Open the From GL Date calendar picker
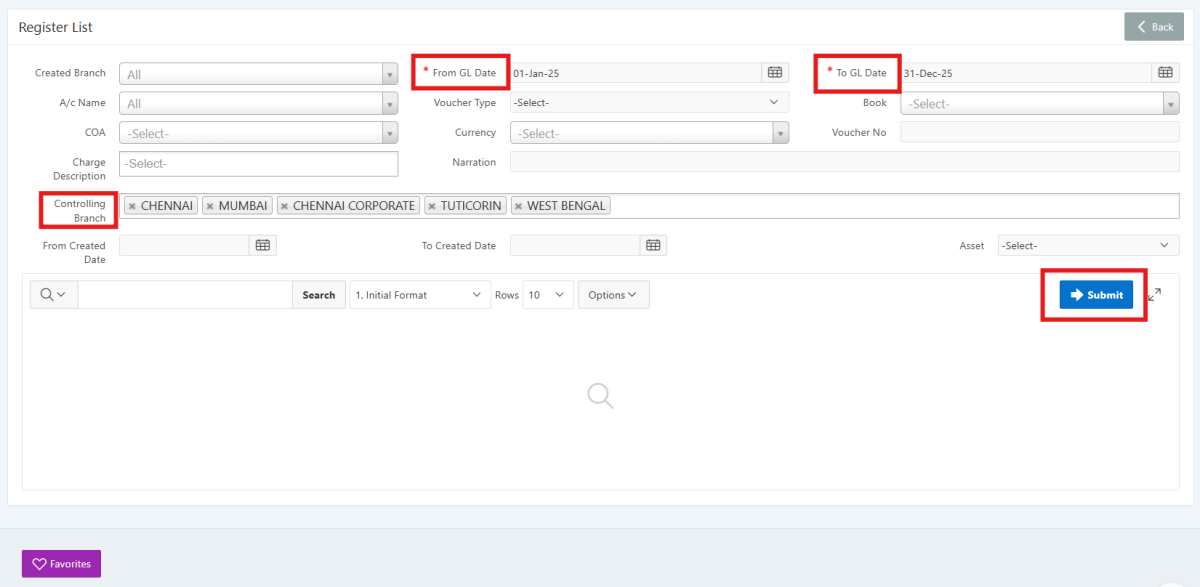1200x587 pixels. (x=774, y=72)
